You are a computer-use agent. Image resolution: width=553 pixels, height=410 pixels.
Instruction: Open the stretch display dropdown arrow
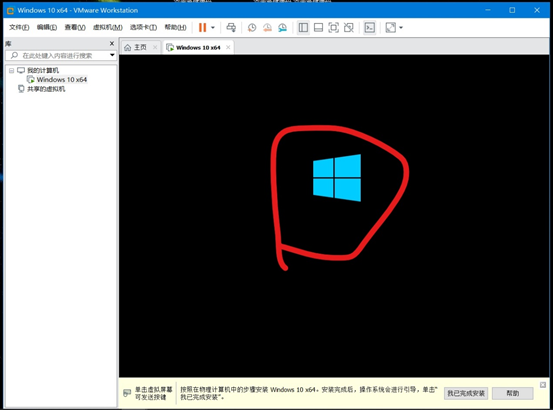click(401, 27)
